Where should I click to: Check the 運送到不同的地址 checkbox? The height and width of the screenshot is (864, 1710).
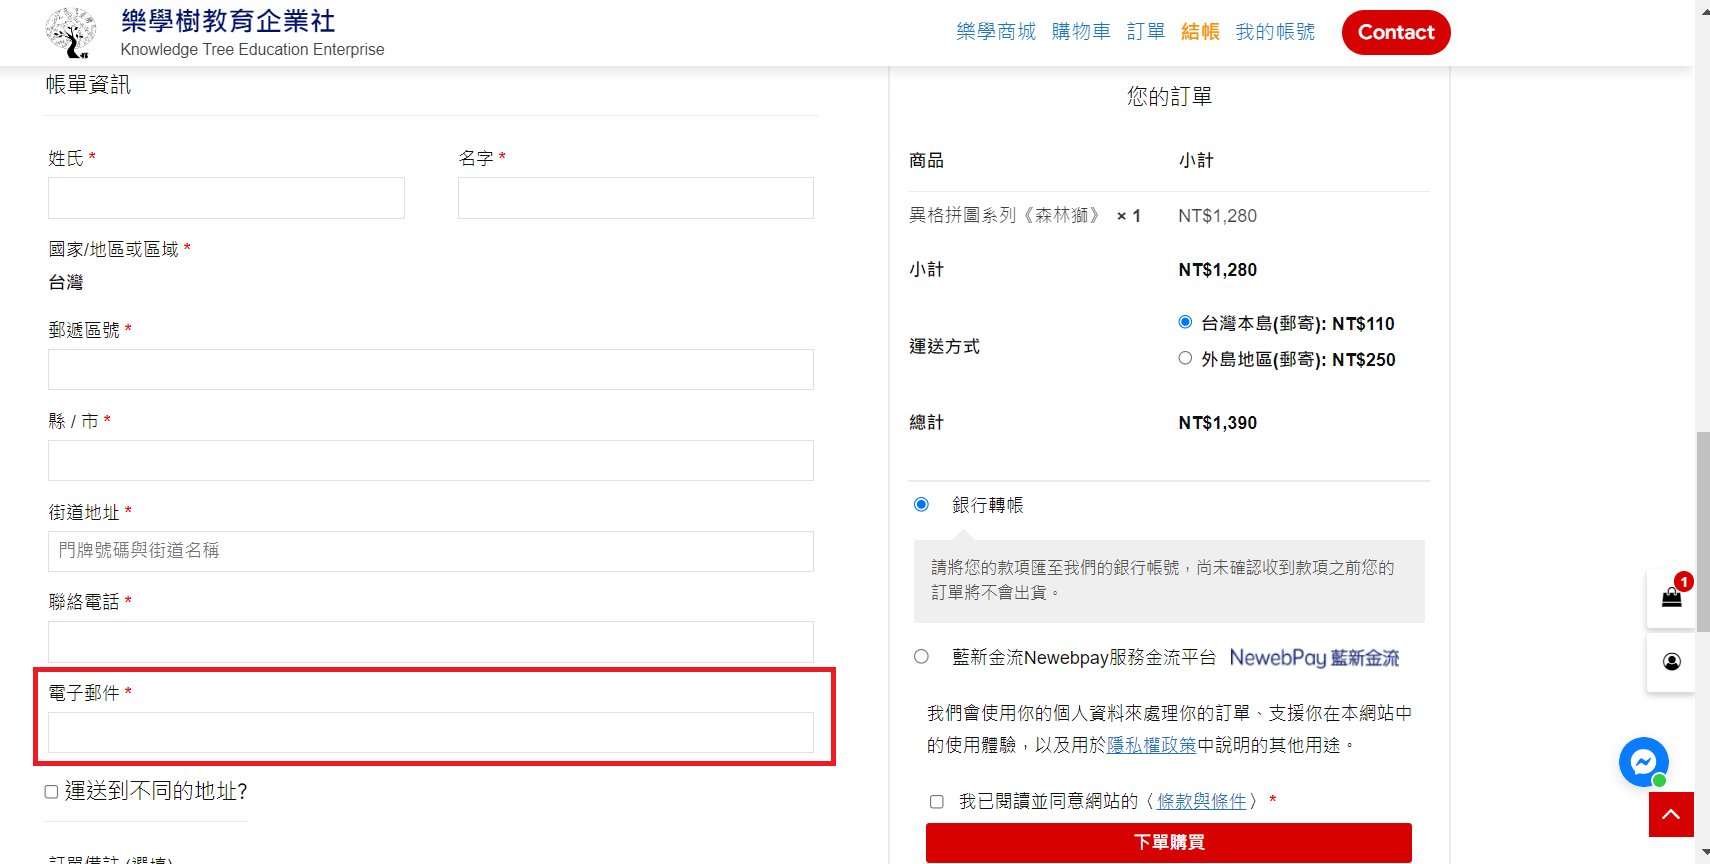(x=51, y=792)
